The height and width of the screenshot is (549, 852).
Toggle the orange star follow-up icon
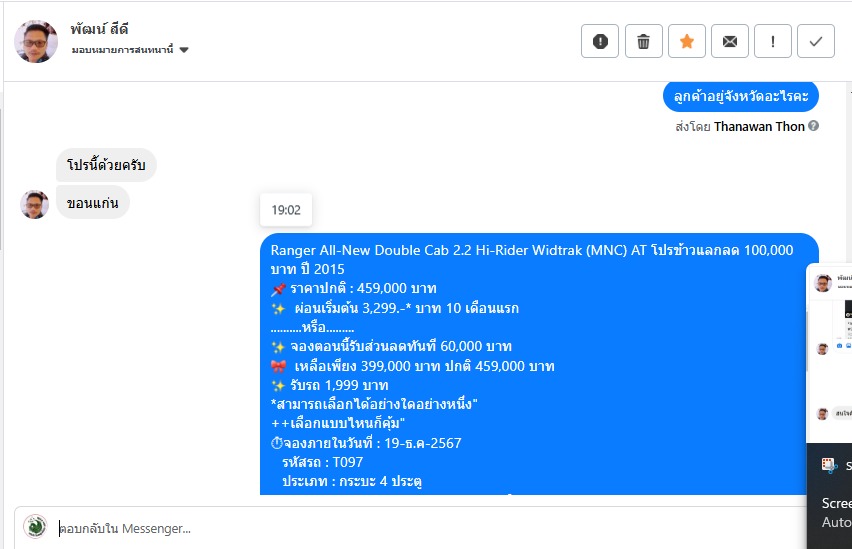click(686, 41)
